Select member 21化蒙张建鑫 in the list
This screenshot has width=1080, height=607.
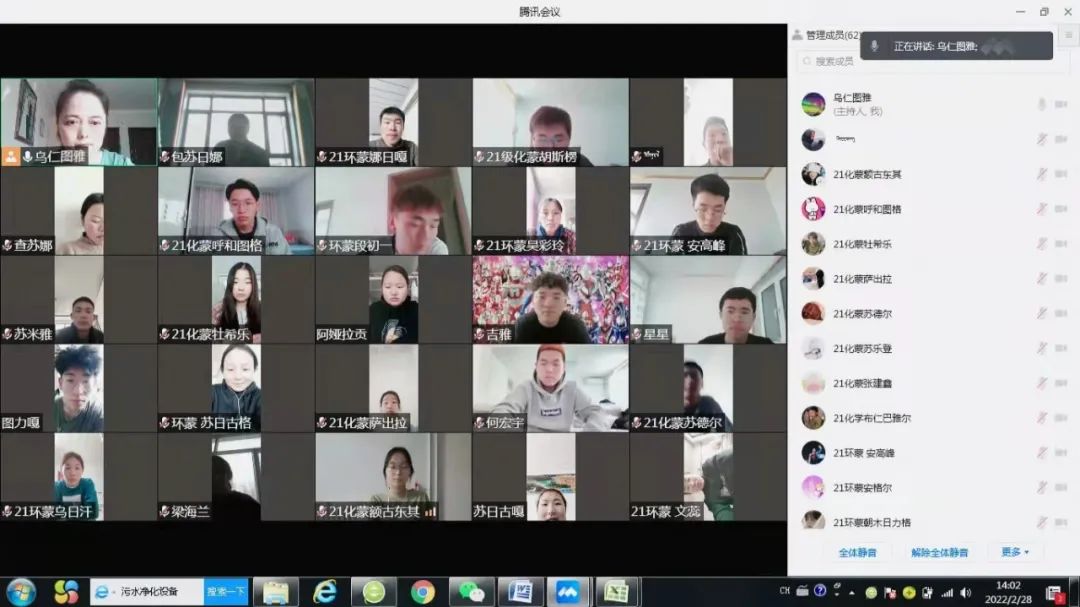tap(863, 383)
